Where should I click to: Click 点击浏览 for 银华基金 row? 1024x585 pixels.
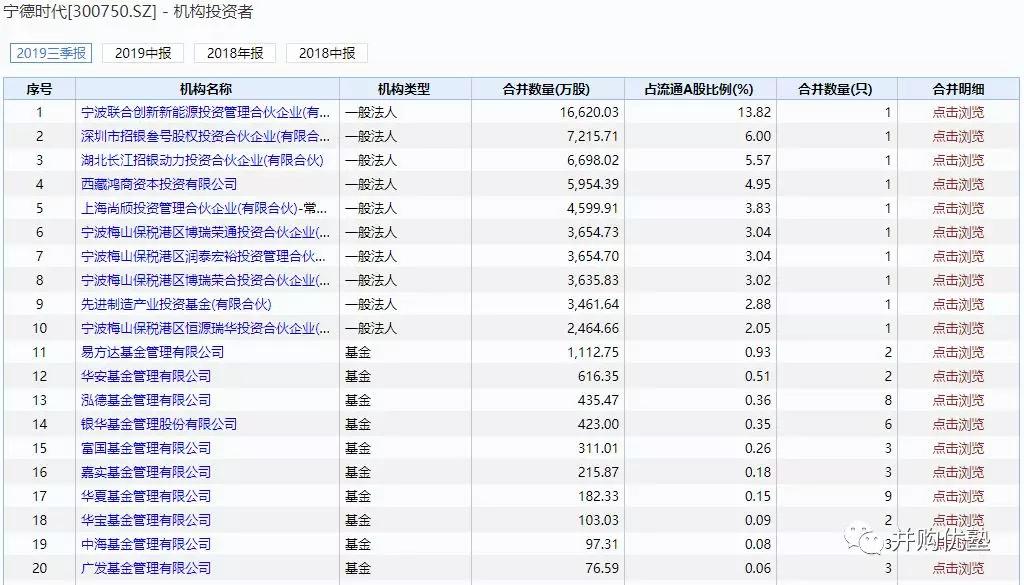click(957, 424)
